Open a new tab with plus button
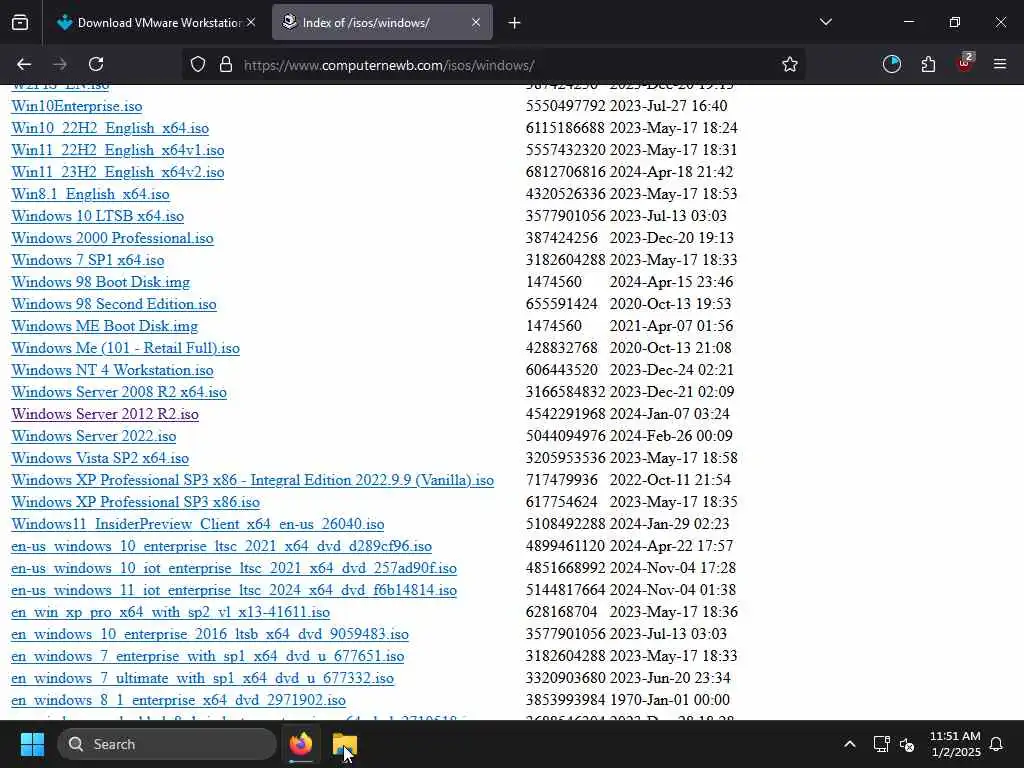 (x=515, y=23)
